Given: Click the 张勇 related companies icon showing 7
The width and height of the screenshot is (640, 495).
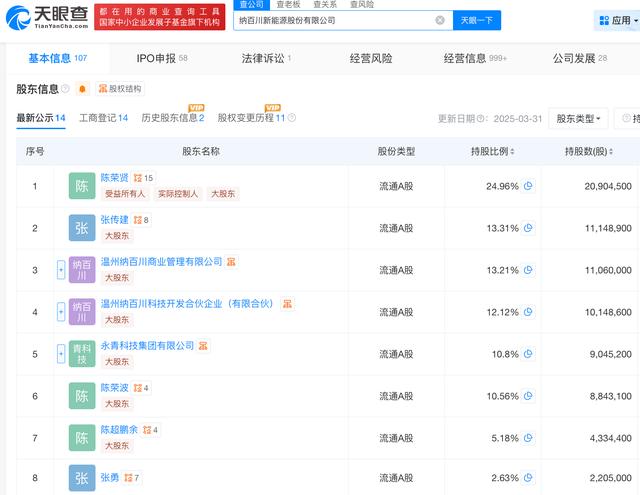Looking at the screenshot, I should (131, 478).
